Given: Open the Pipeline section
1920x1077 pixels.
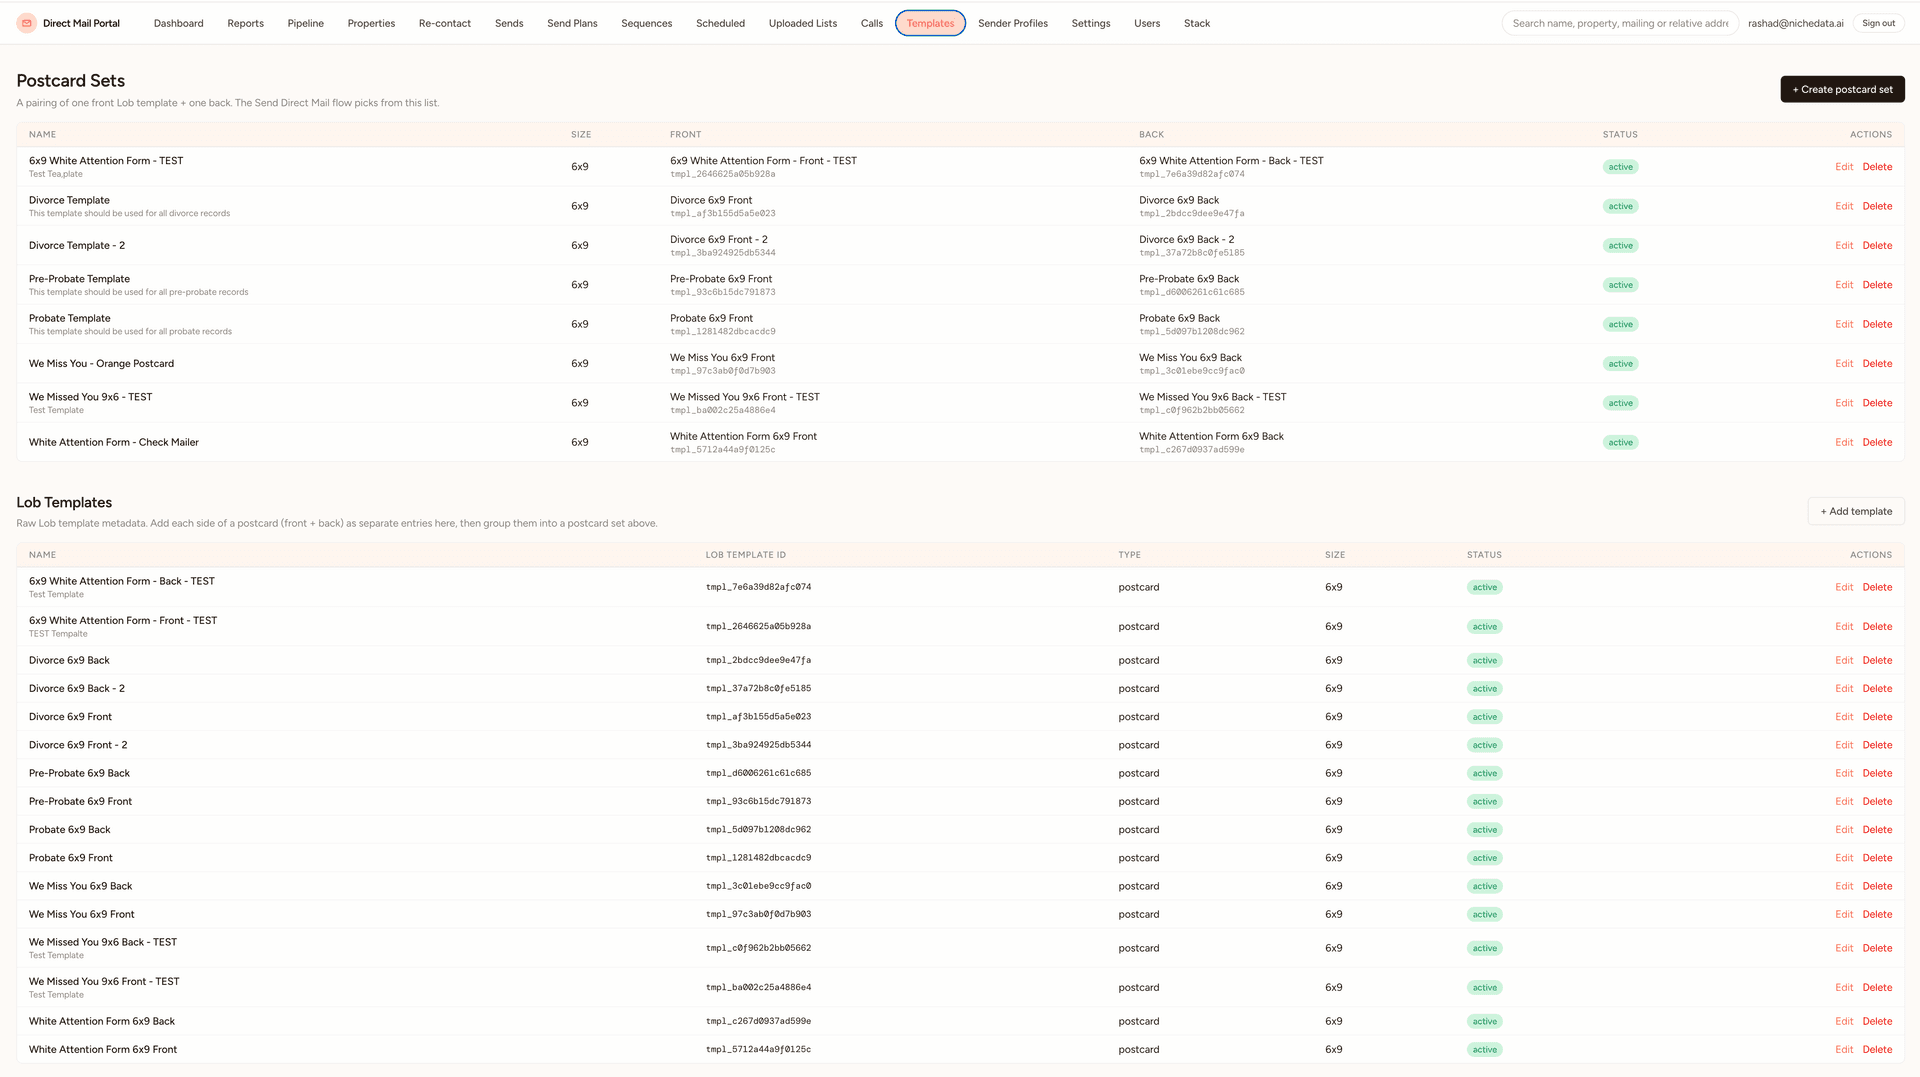Looking at the screenshot, I should tap(305, 23).
